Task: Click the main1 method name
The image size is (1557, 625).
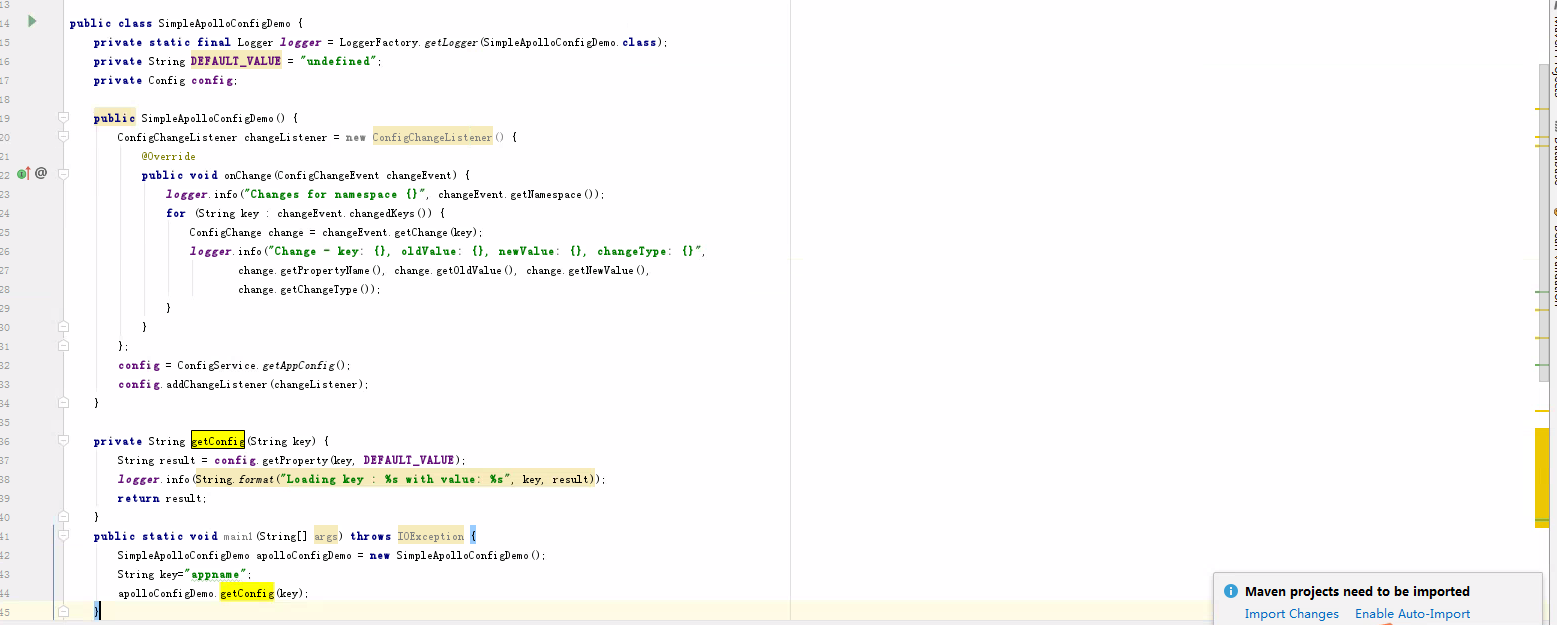Action: [x=238, y=536]
